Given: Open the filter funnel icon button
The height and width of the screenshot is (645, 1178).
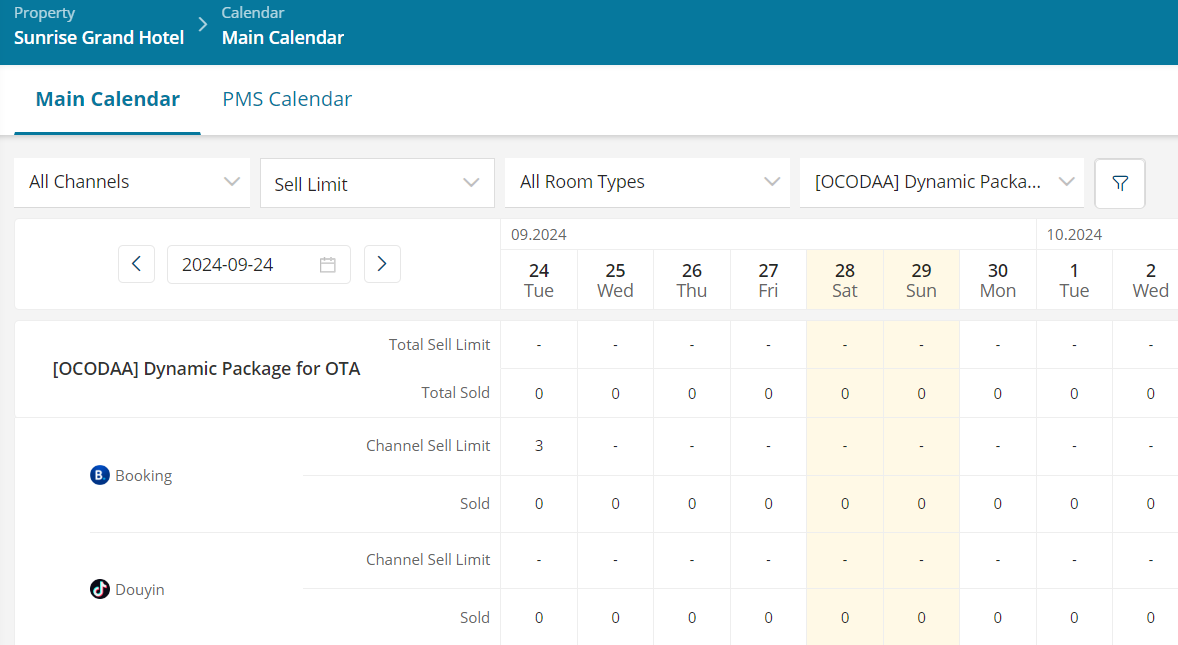Looking at the screenshot, I should 1119,183.
